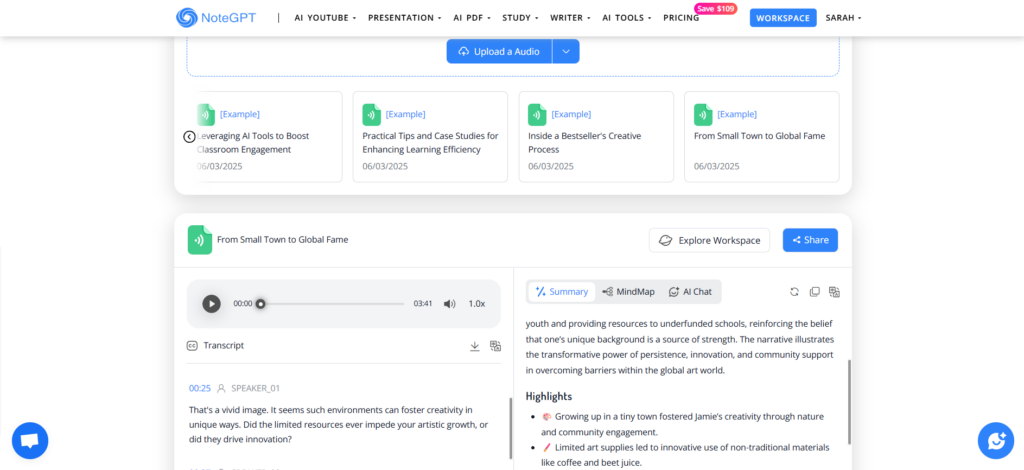Viewport: 1024px width, 470px height.
Task: Switch to the MindMap tab
Action: [x=629, y=292]
